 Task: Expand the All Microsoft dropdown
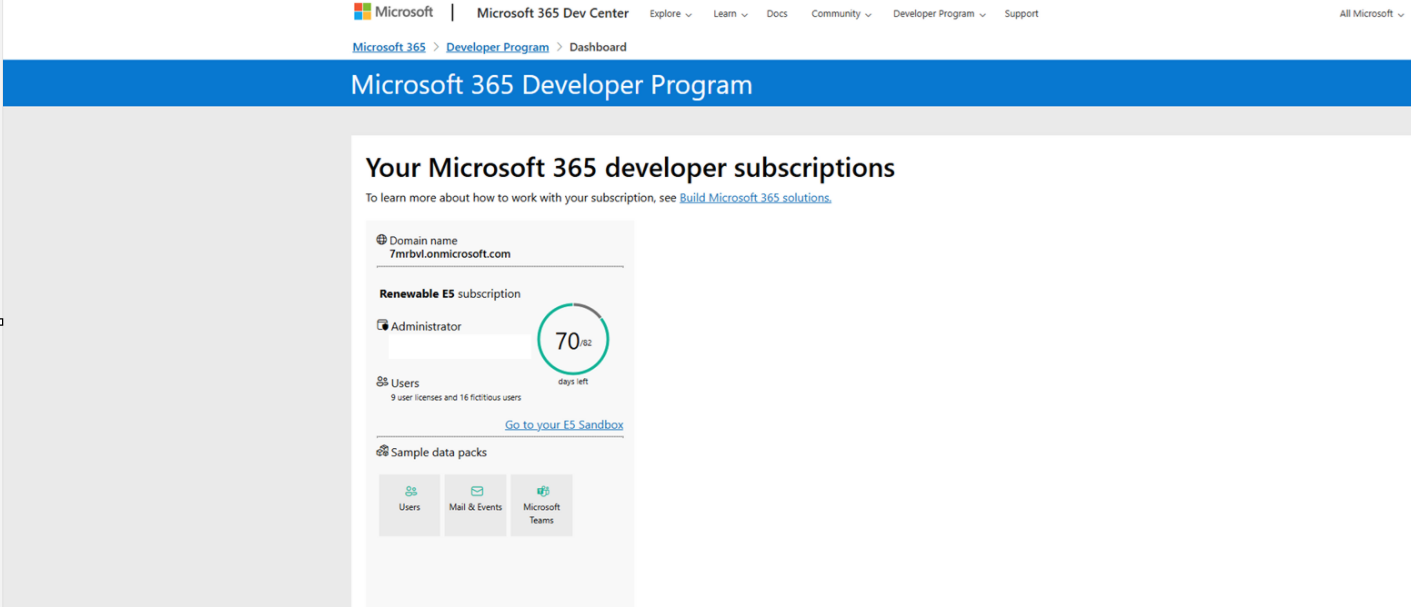[x=1371, y=14]
